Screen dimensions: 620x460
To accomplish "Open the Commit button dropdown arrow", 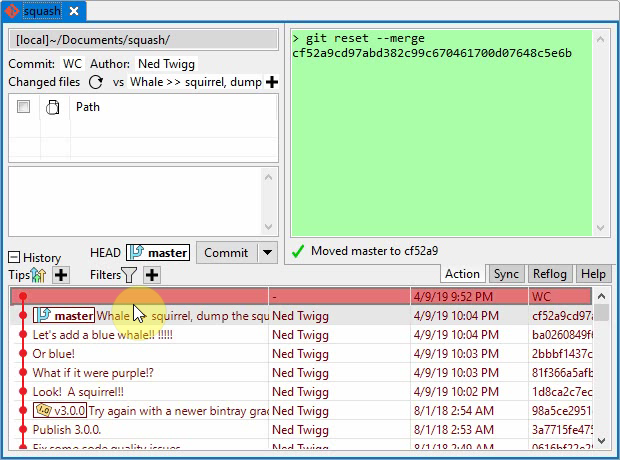I will 266,253.
